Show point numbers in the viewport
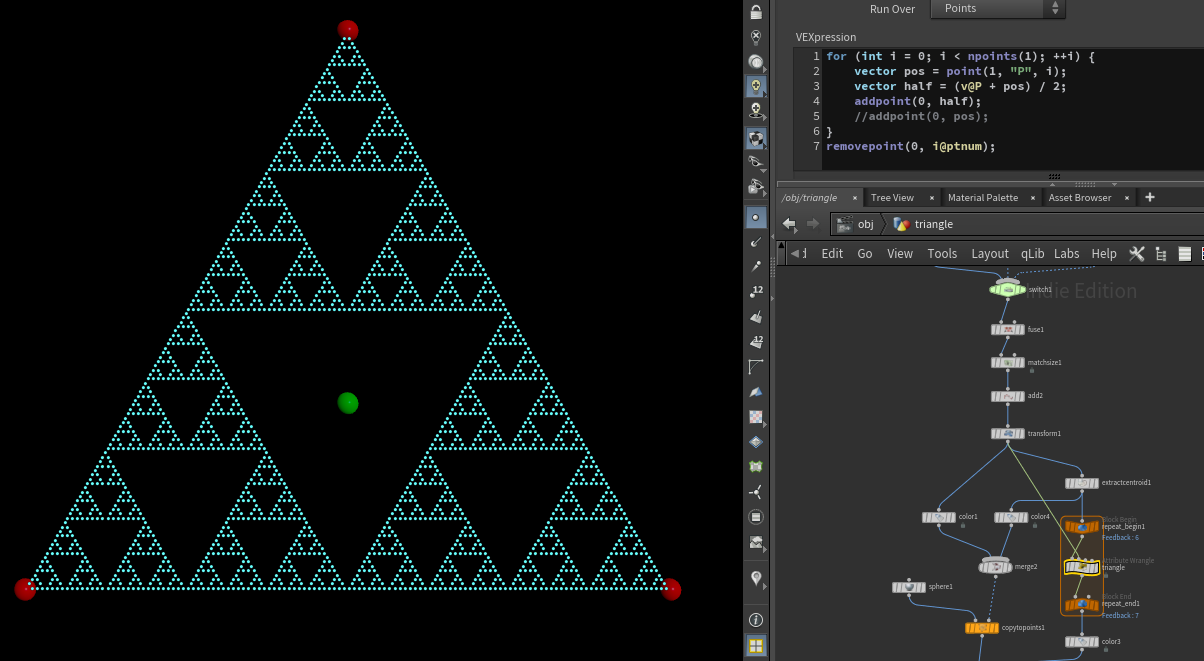Viewport: 1204px width, 661px height. [x=756, y=291]
